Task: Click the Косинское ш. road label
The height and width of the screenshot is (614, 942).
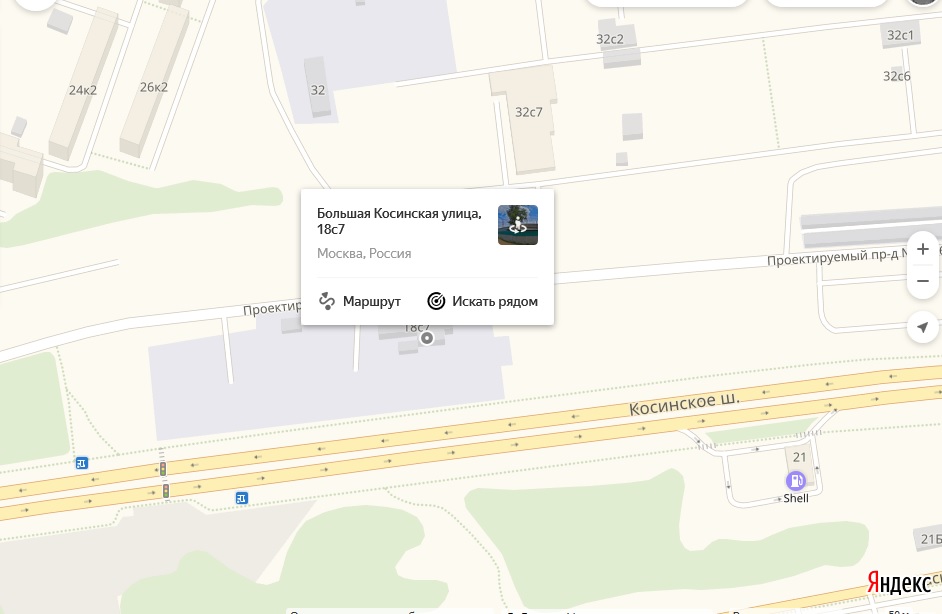Action: [684, 403]
